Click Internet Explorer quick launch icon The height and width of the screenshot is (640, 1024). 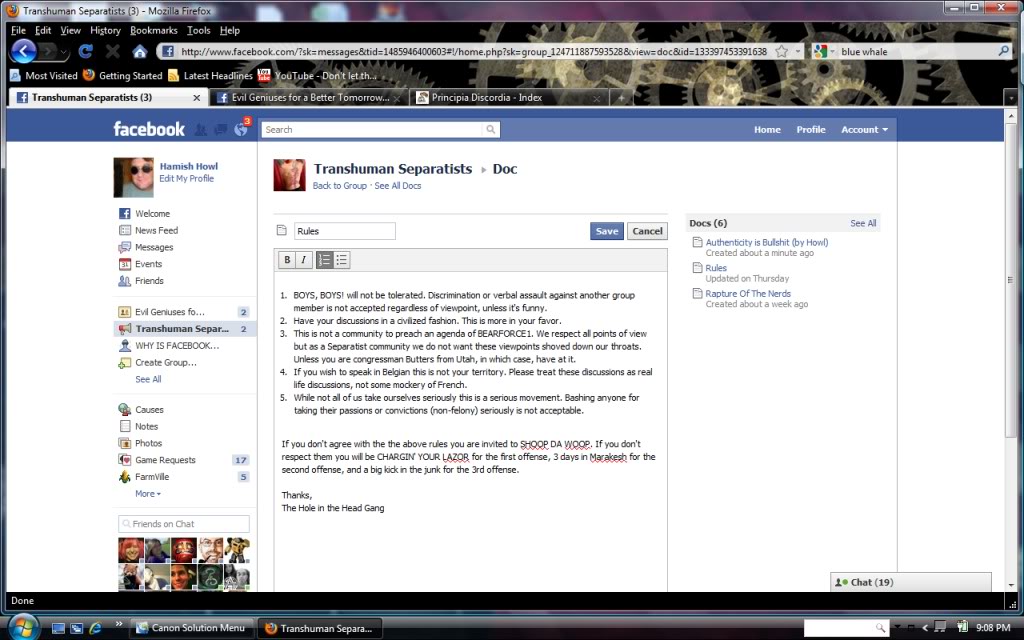pos(95,628)
